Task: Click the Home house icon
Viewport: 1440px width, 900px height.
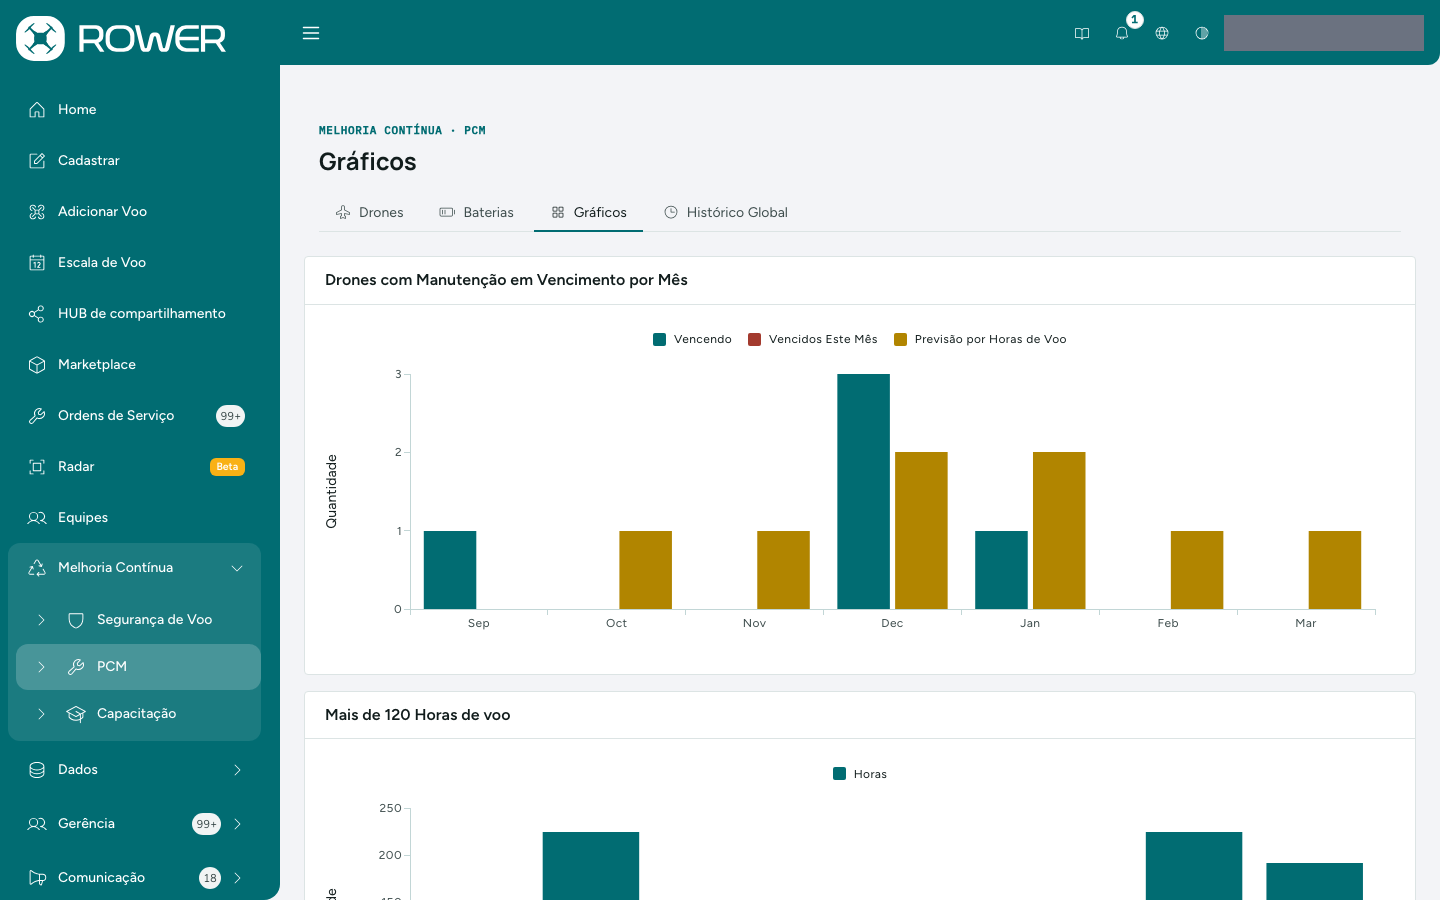Action: 37,110
